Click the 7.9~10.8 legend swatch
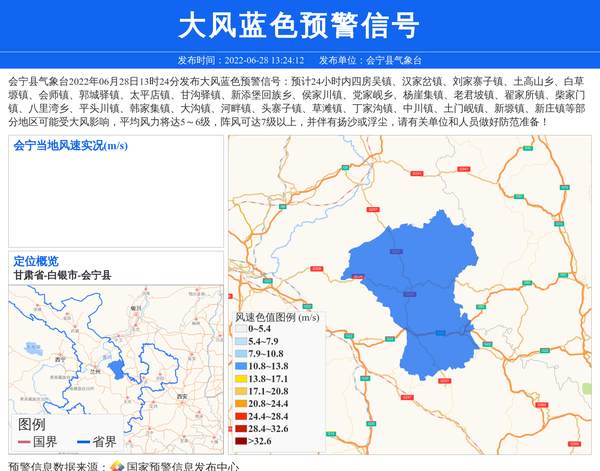 241,354
